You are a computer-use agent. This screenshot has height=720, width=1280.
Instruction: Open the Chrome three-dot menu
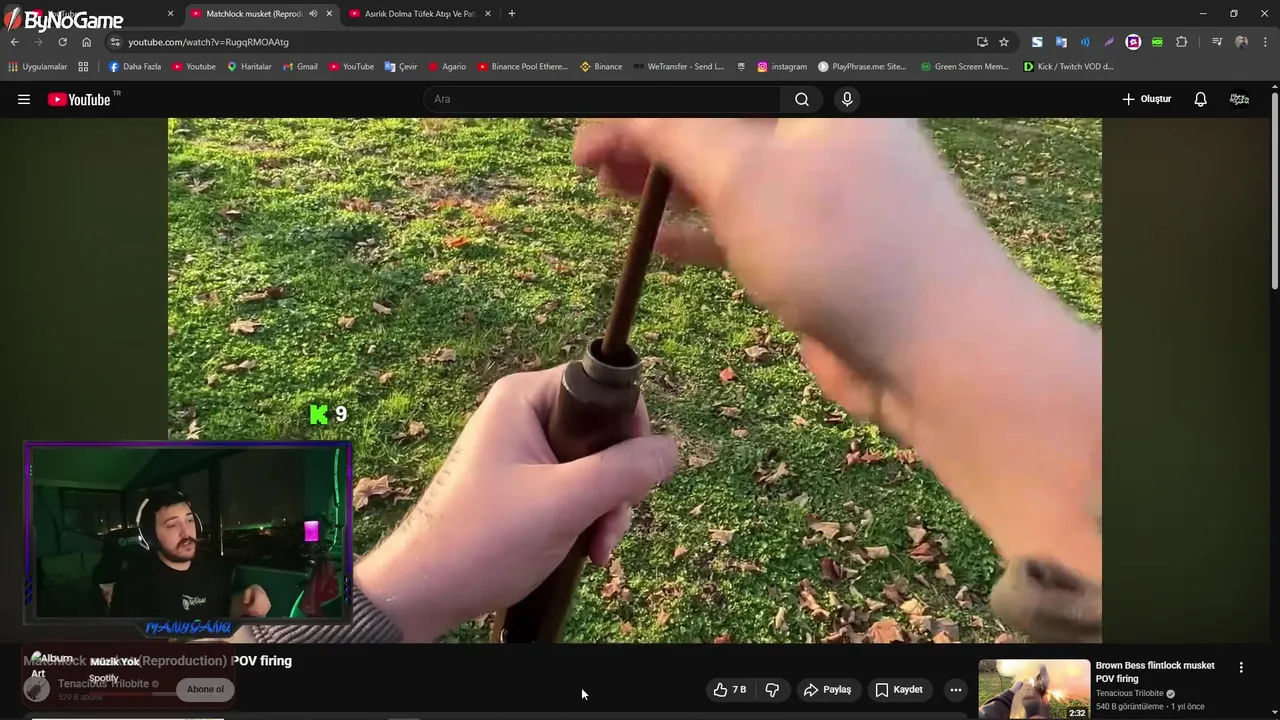1265,42
